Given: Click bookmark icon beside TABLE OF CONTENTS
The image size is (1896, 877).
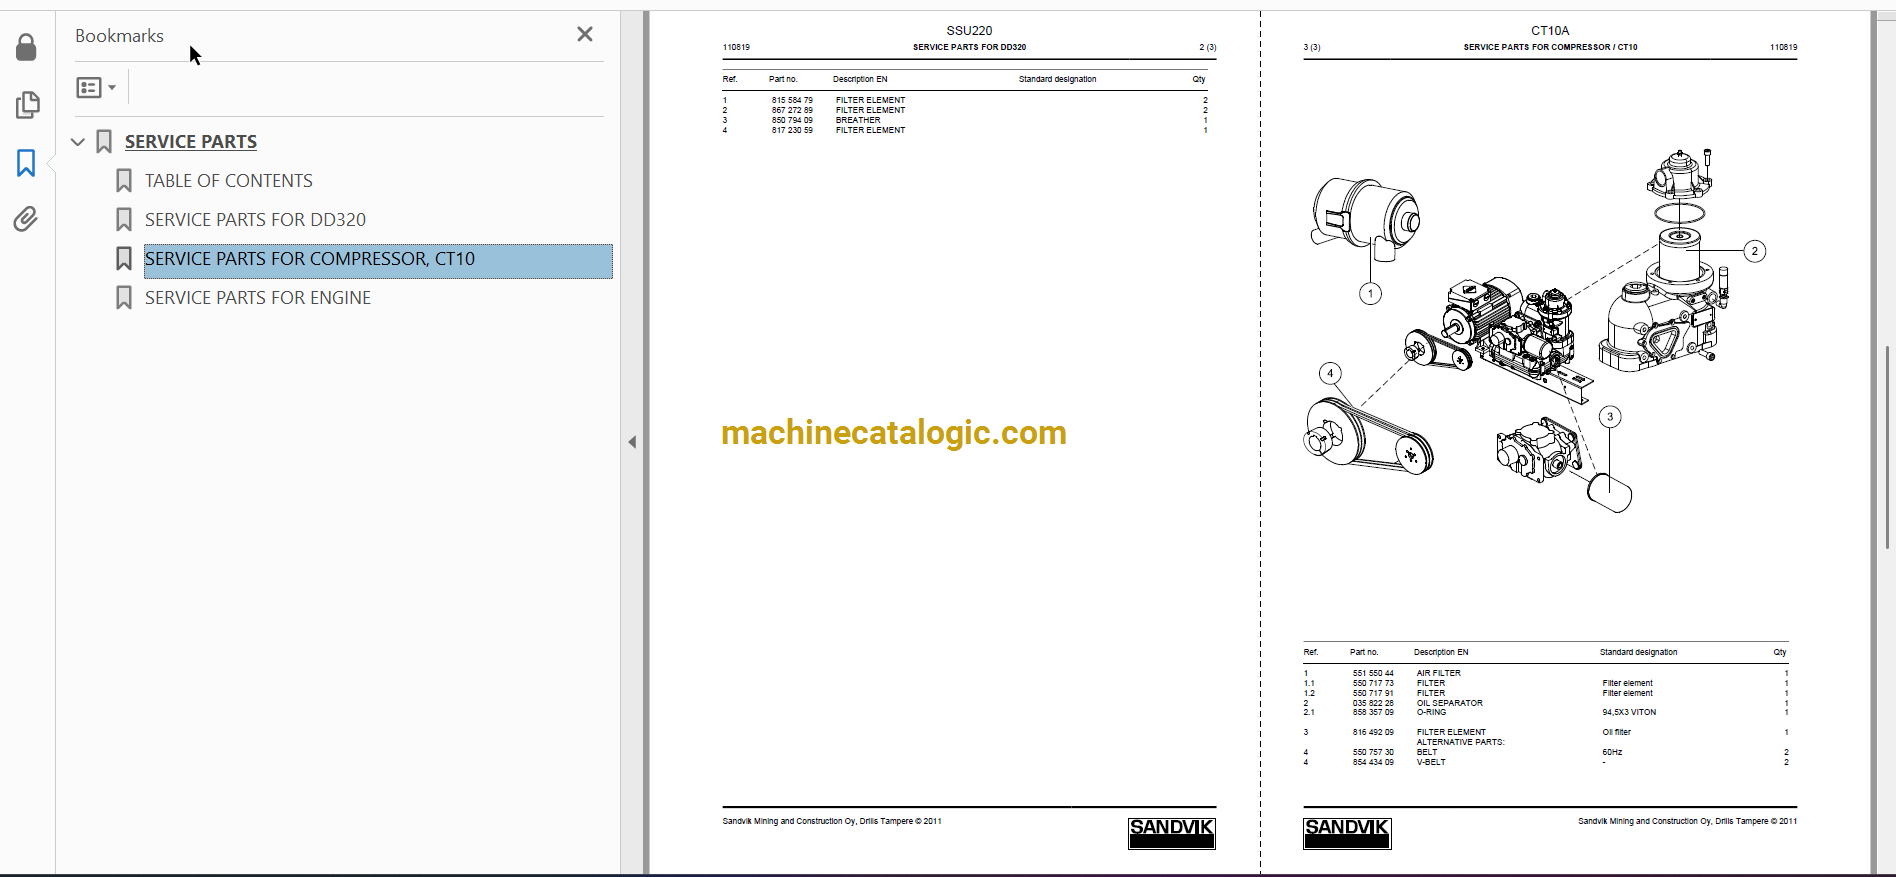Looking at the screenshot, I should coord(124,181).
